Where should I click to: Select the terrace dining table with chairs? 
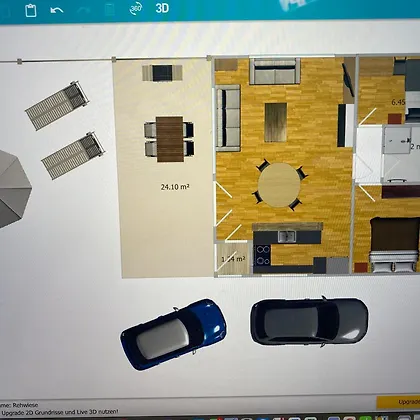click(169, 139)
